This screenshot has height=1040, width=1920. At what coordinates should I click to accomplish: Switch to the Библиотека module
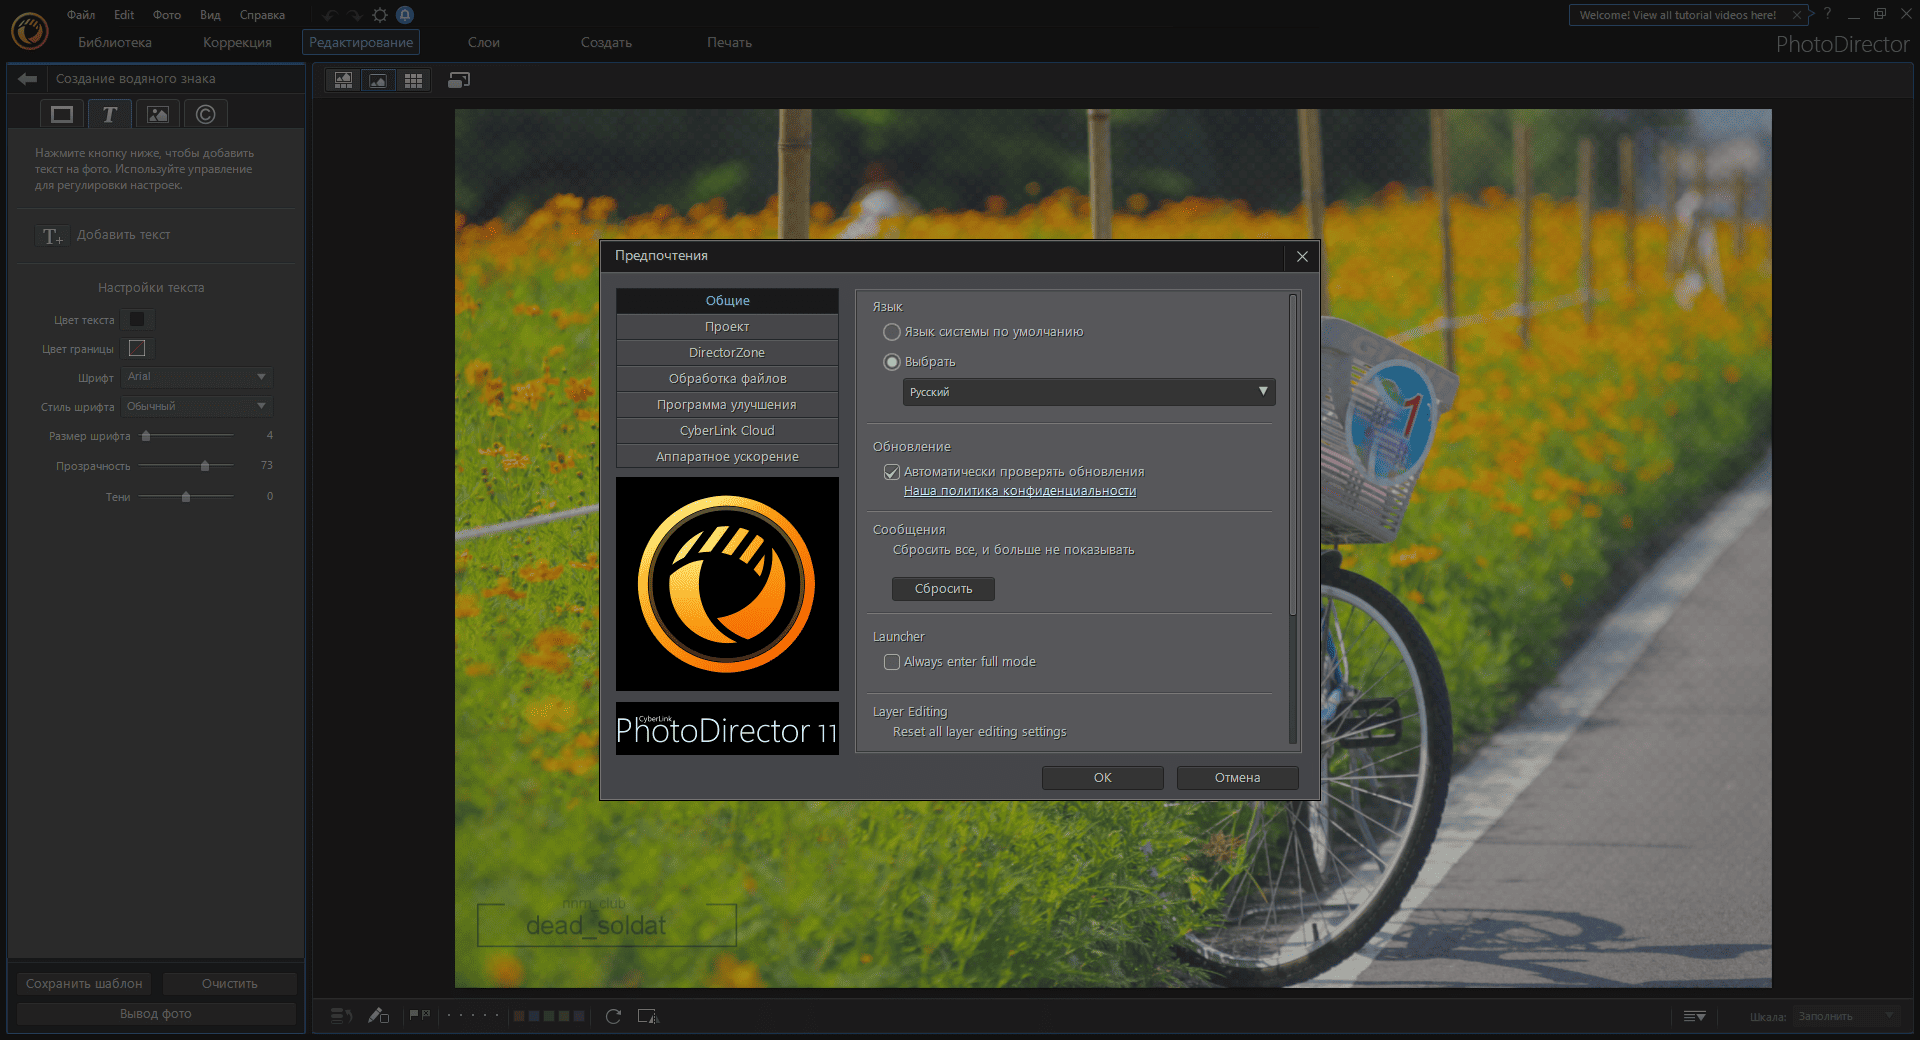coord(115,42)
